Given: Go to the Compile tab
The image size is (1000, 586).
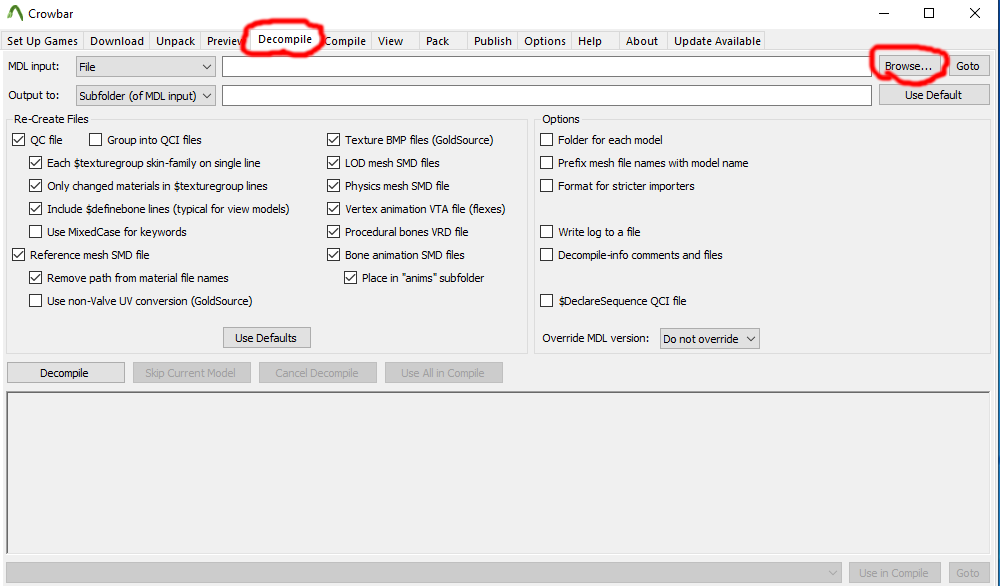Looking at the screenshot, I should 345,41.
